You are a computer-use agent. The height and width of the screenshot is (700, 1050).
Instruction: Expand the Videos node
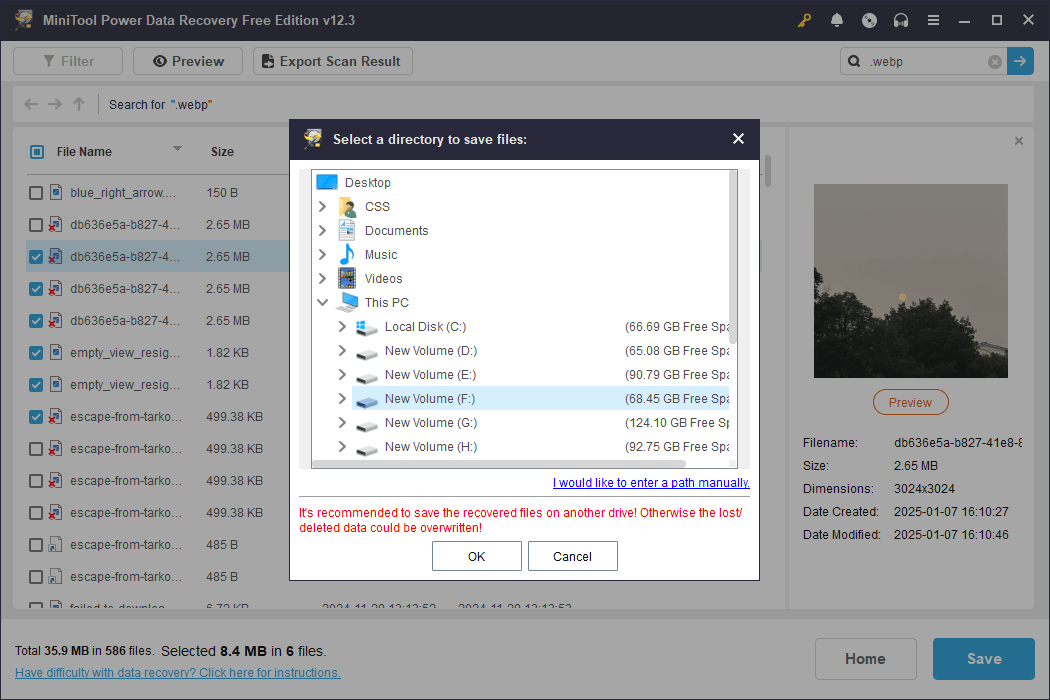pyautogui.click(x=323, y=279)
